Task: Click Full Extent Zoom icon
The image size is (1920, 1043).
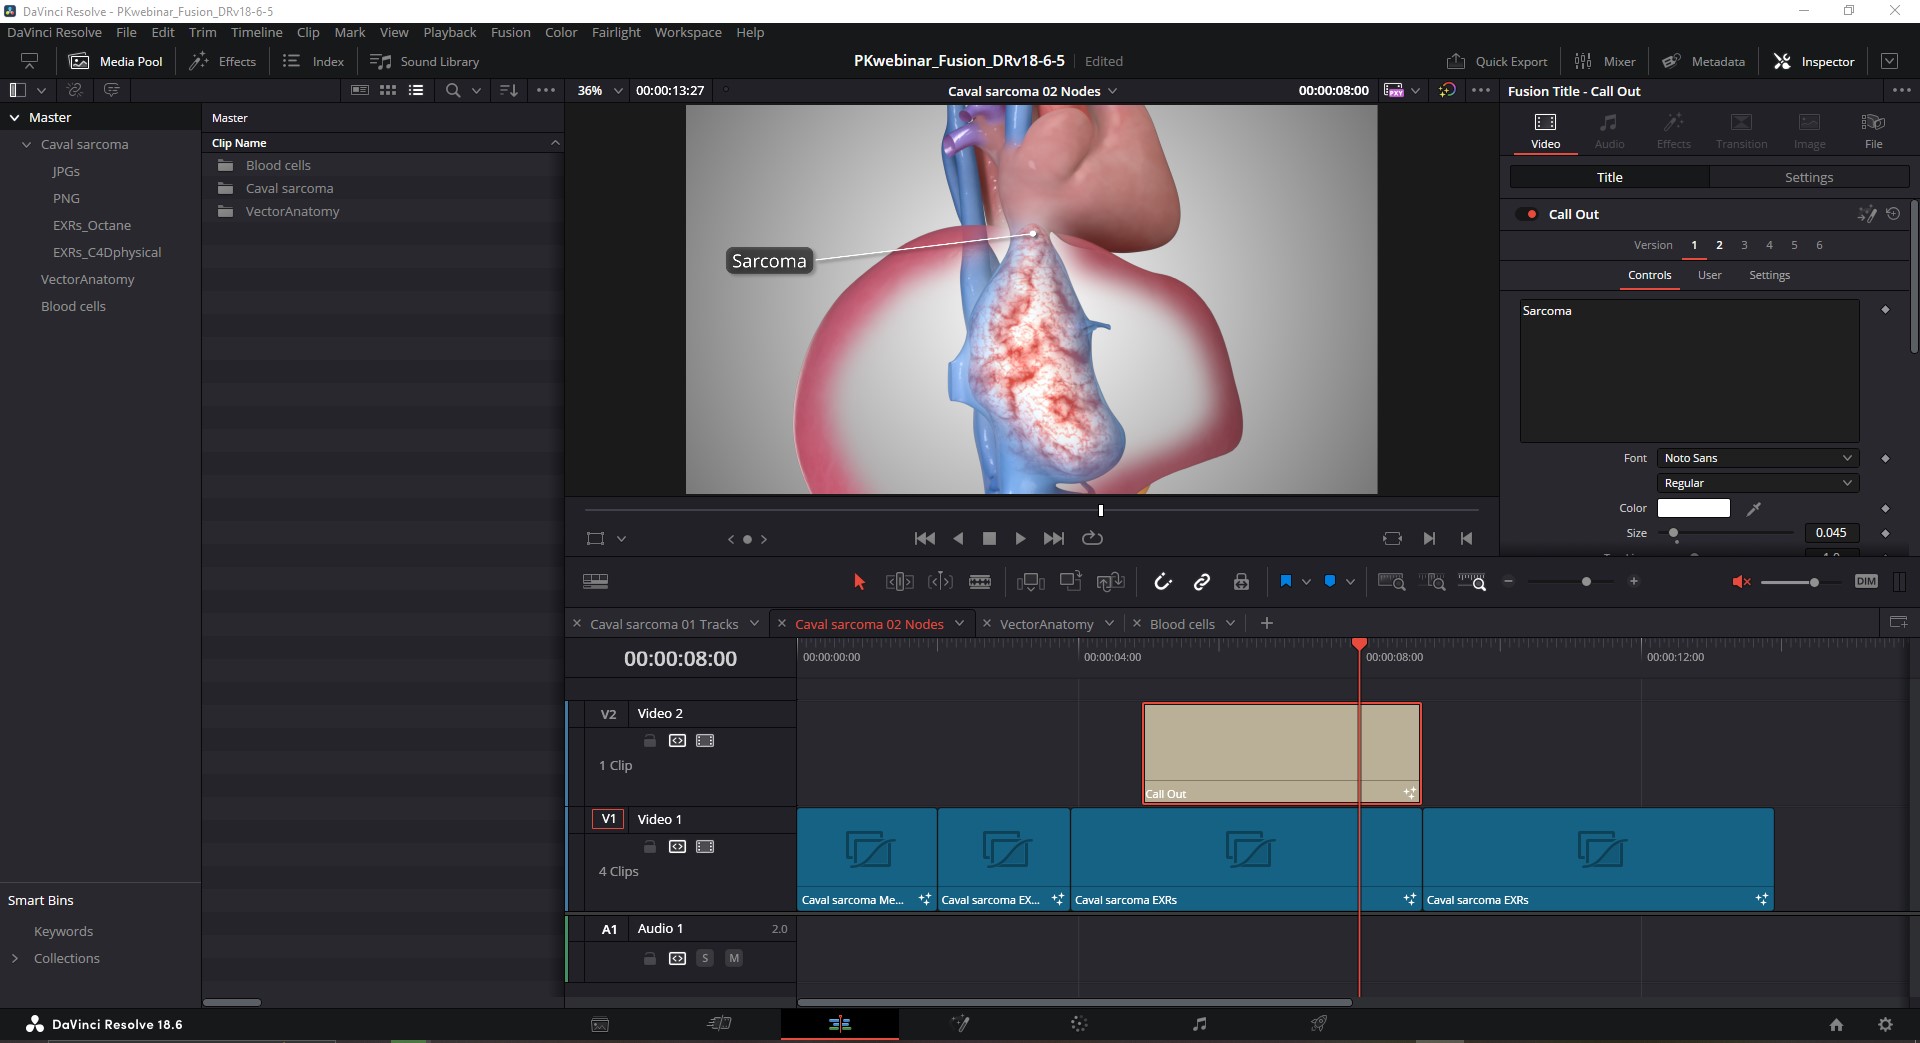Action: click(1391, 582)
